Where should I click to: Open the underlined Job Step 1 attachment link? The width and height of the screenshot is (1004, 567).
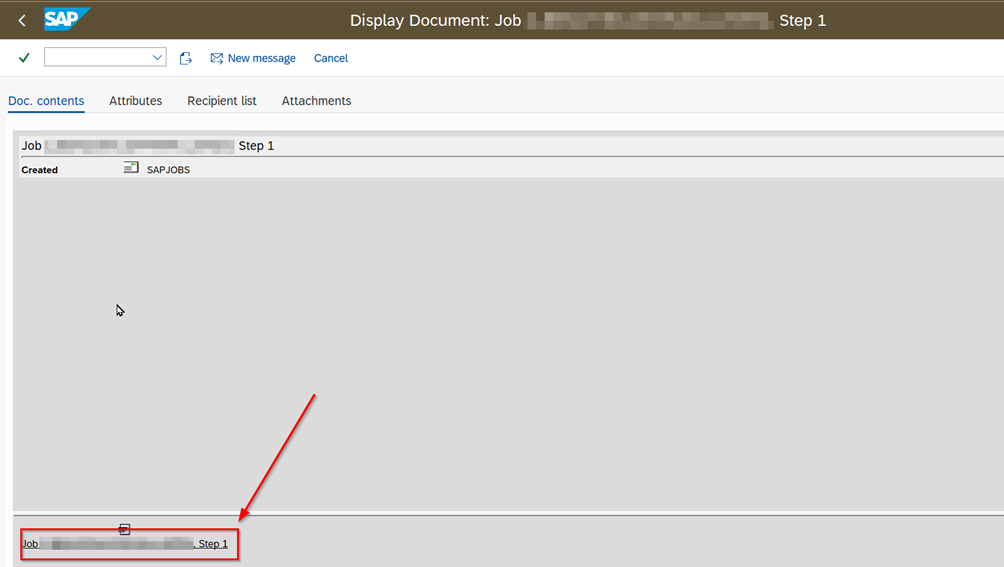pyautogui.click(x=125, y=544)
